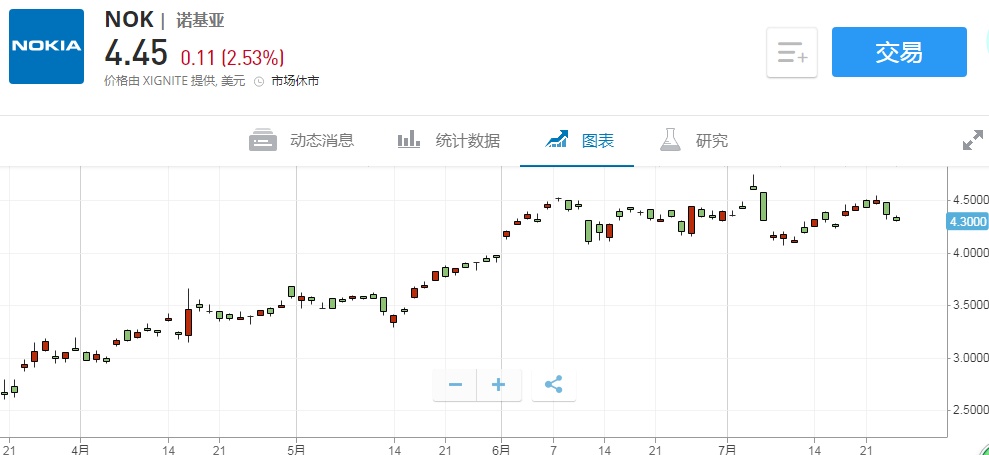Click the research flask icon
This screenshot has height=455, width=989.
coord(670,140)
